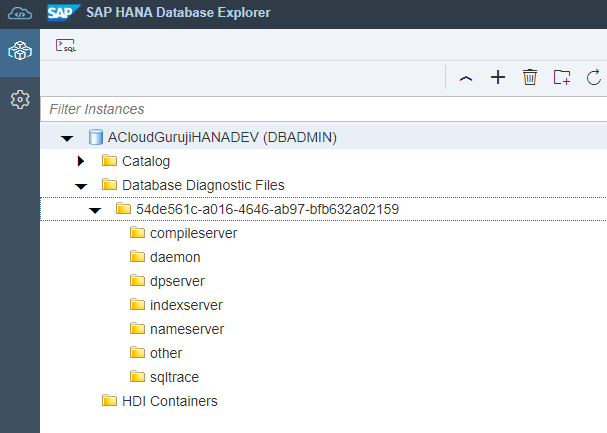Collapse the 54de561c host folder
The width and height of the screenshot is (607, 433).
95,210
